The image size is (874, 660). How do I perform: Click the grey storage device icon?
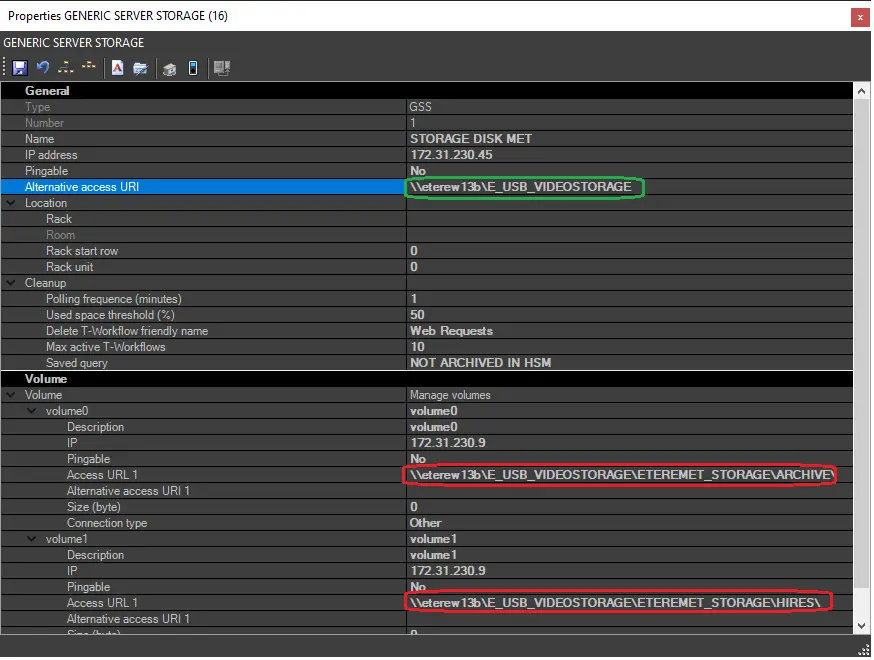170,68
